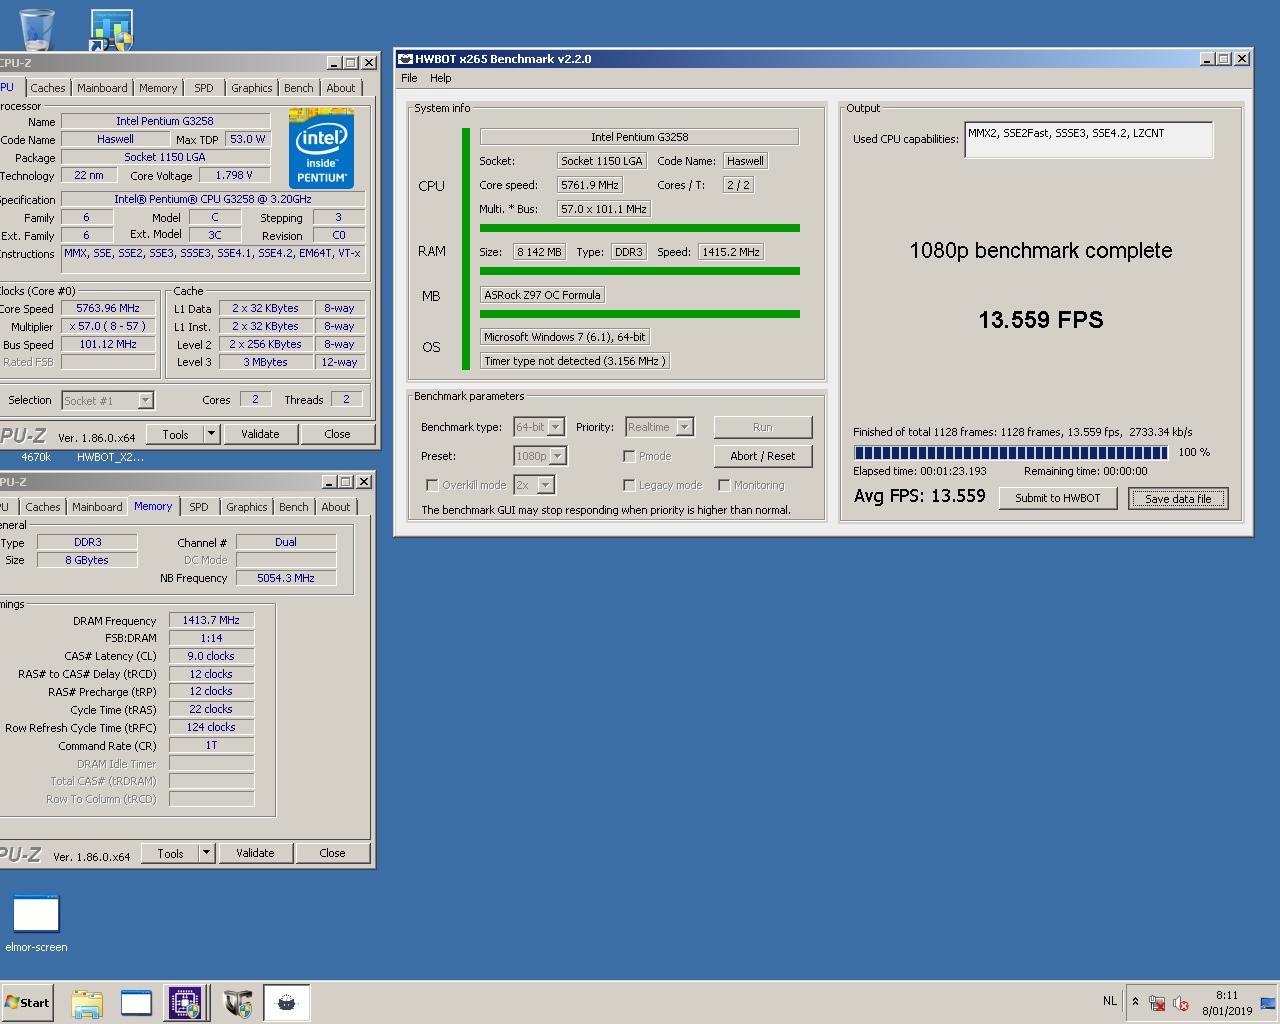Minimize the HWBOT x265 Benchmark window
Screen dimensions: 1280x1024
(1206, 59)
